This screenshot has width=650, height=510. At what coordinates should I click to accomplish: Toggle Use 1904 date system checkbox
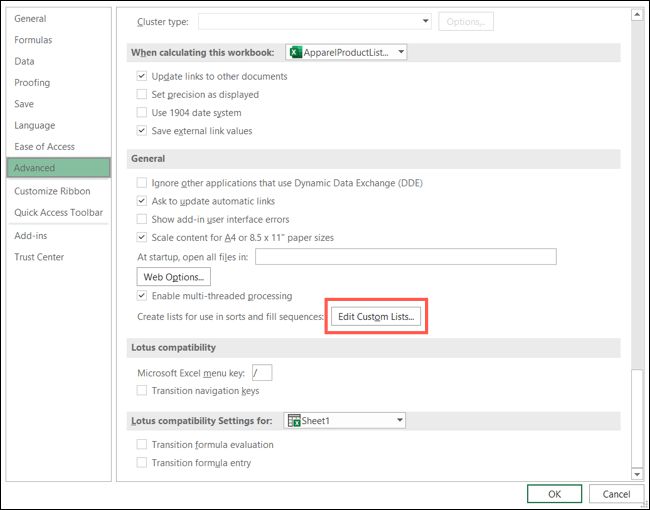tap(142, 113)
